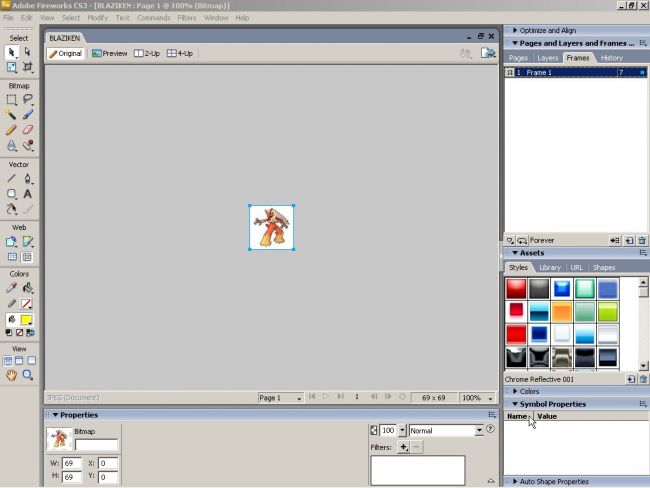Swap stroke and fill colors
The image size is (650, 488).
30,333
